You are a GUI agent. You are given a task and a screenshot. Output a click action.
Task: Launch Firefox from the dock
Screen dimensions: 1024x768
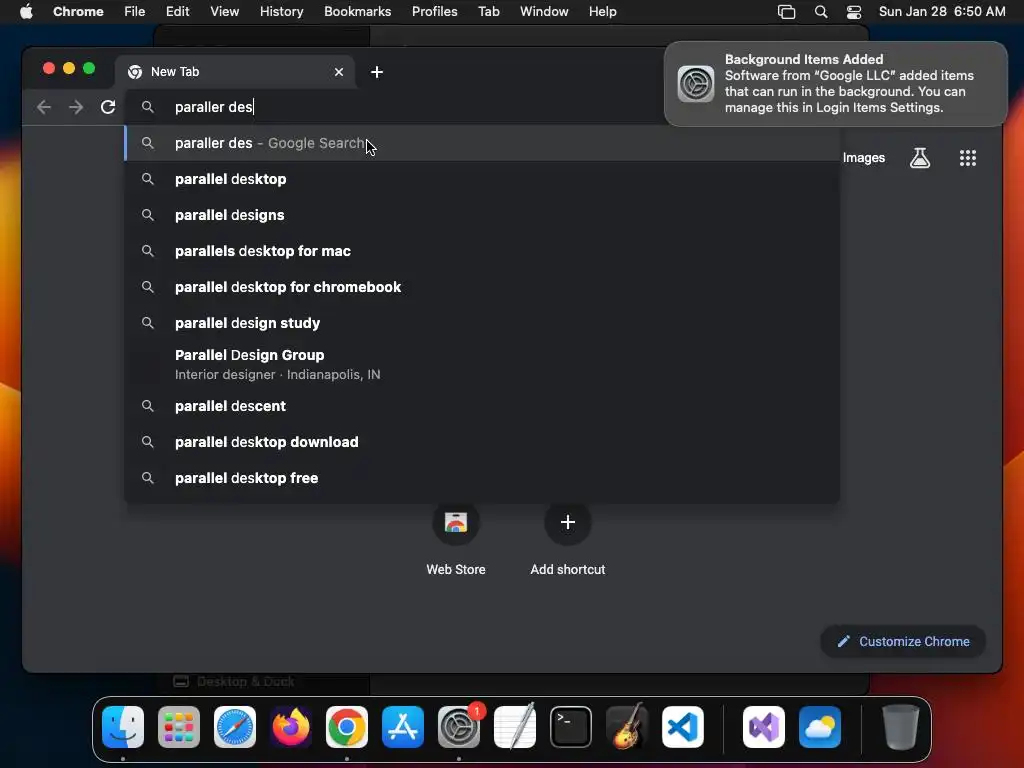point(291,727)
